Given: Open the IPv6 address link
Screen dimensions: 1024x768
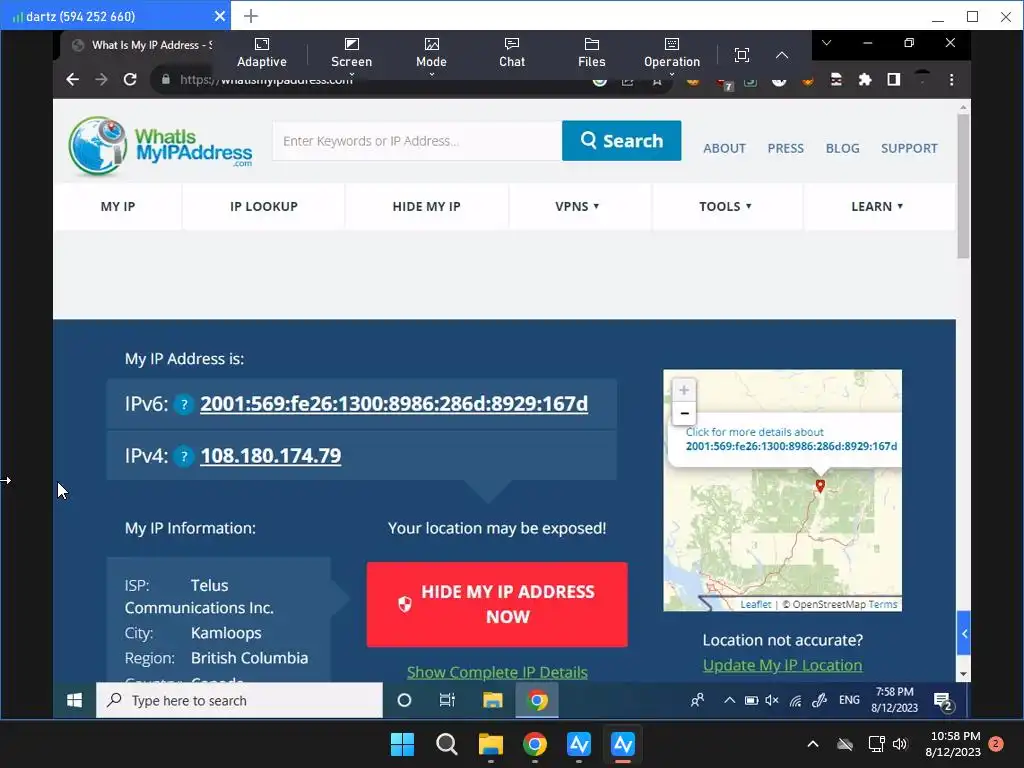Looking at the screenshot, I should point(394,404).
